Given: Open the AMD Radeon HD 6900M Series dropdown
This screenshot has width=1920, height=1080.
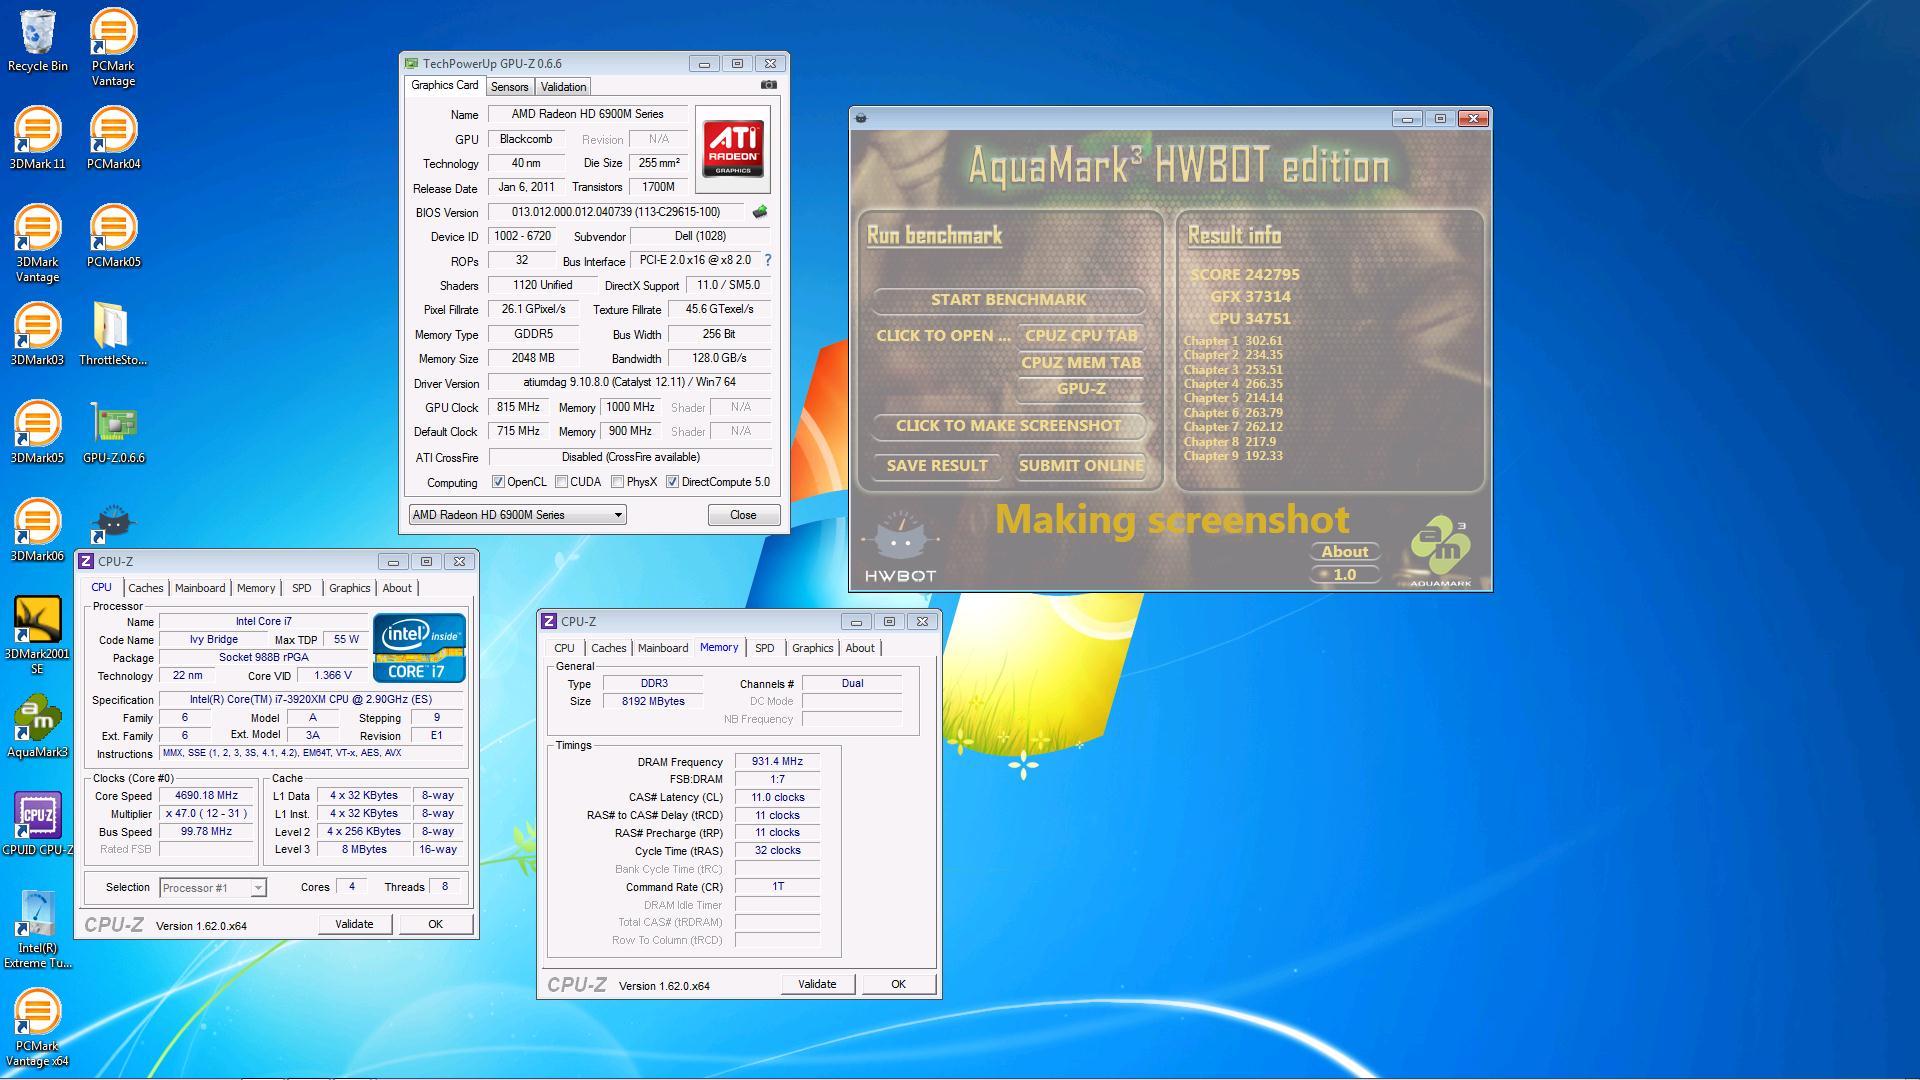Looking at the screenshot, I should tap(517, 515).
